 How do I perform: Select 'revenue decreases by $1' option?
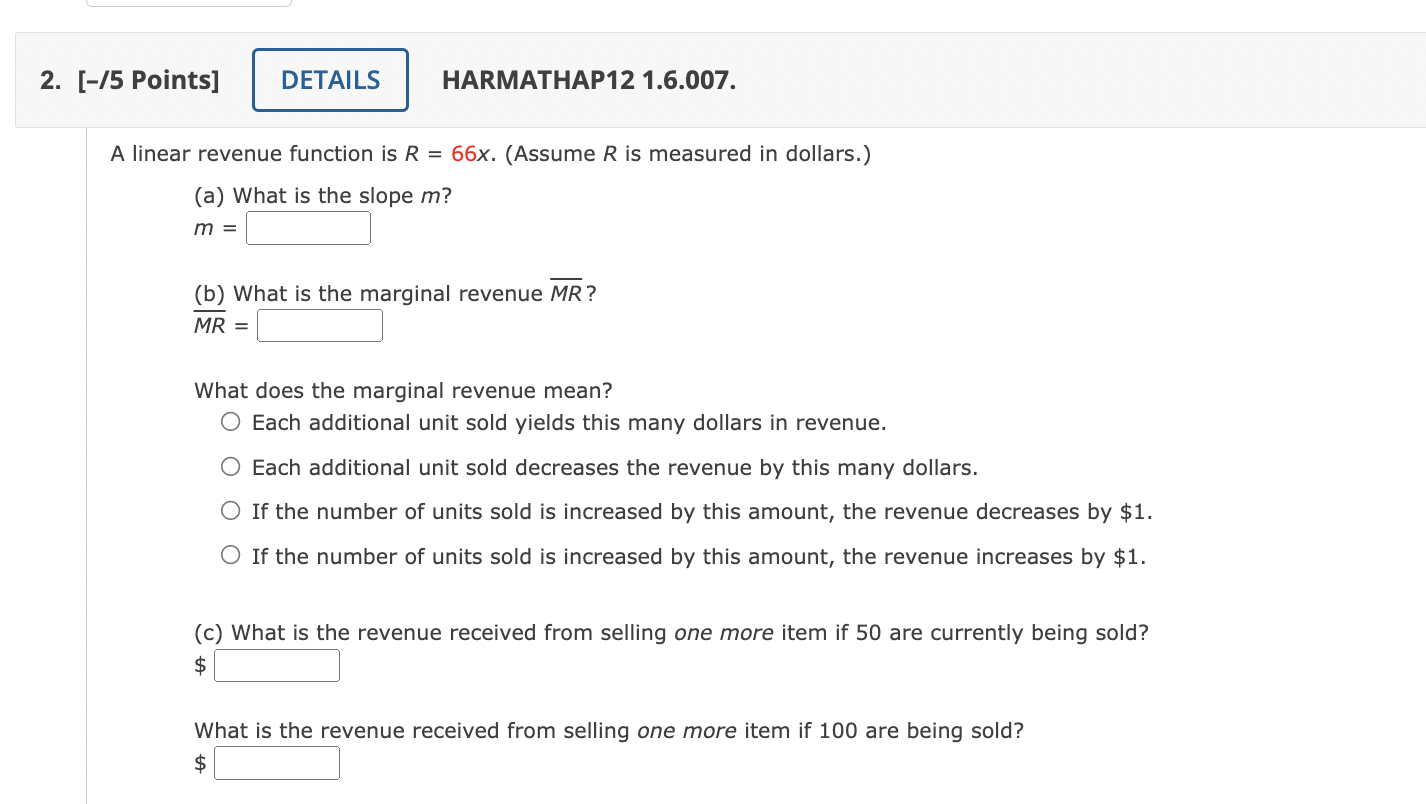pos(230,510)
